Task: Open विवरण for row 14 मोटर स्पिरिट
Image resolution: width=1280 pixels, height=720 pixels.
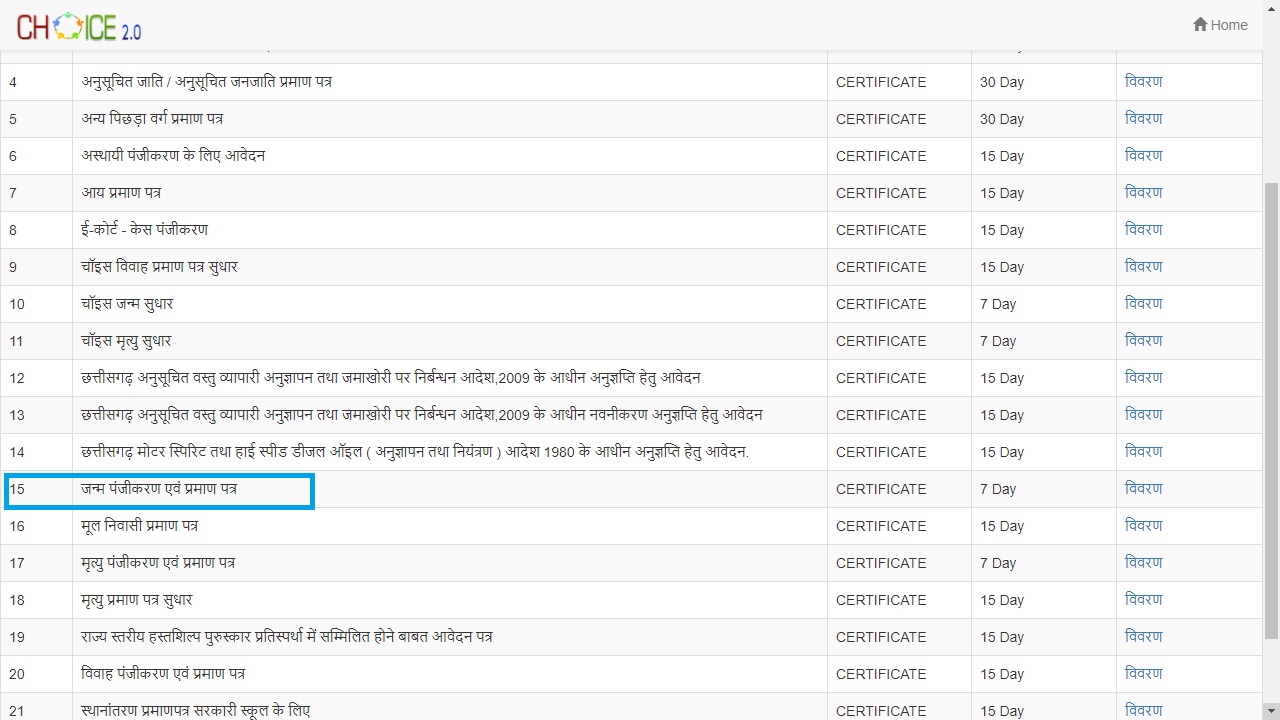Action: pyautogui.click(x=1143, y=452)
